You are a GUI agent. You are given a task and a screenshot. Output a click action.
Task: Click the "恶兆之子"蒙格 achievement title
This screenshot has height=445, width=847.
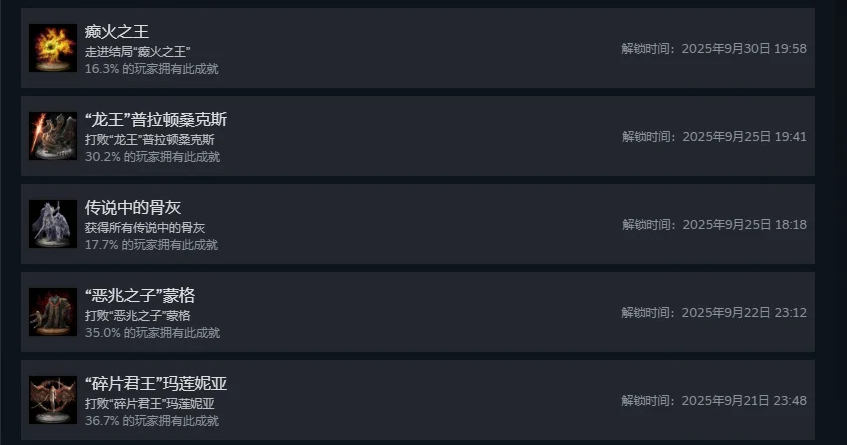140,295
